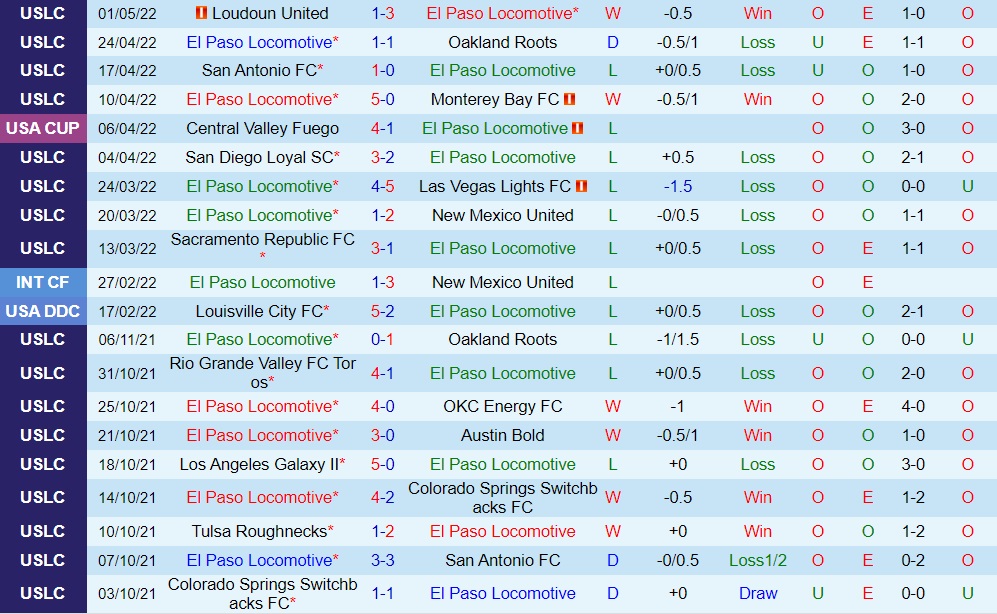This screenshot has height=614, width=997.
Task: Open the 4-5 match score details
Action: coord(382,187)
